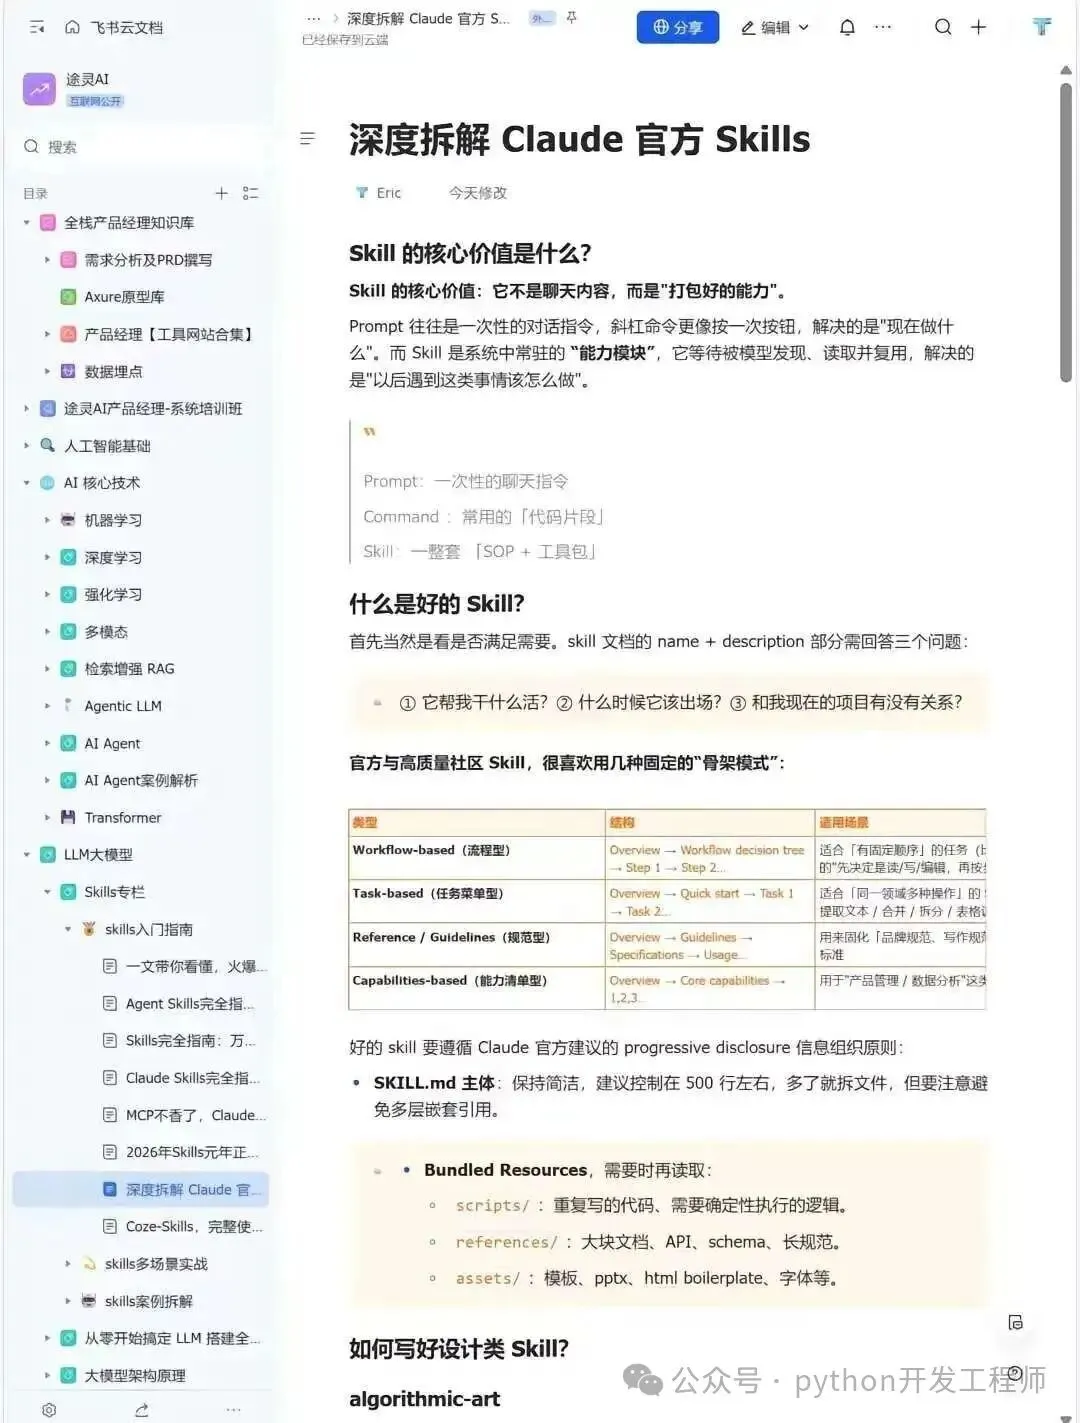
Task: Expand the 人工智能基础 section
Action: [x=27, y=446]
